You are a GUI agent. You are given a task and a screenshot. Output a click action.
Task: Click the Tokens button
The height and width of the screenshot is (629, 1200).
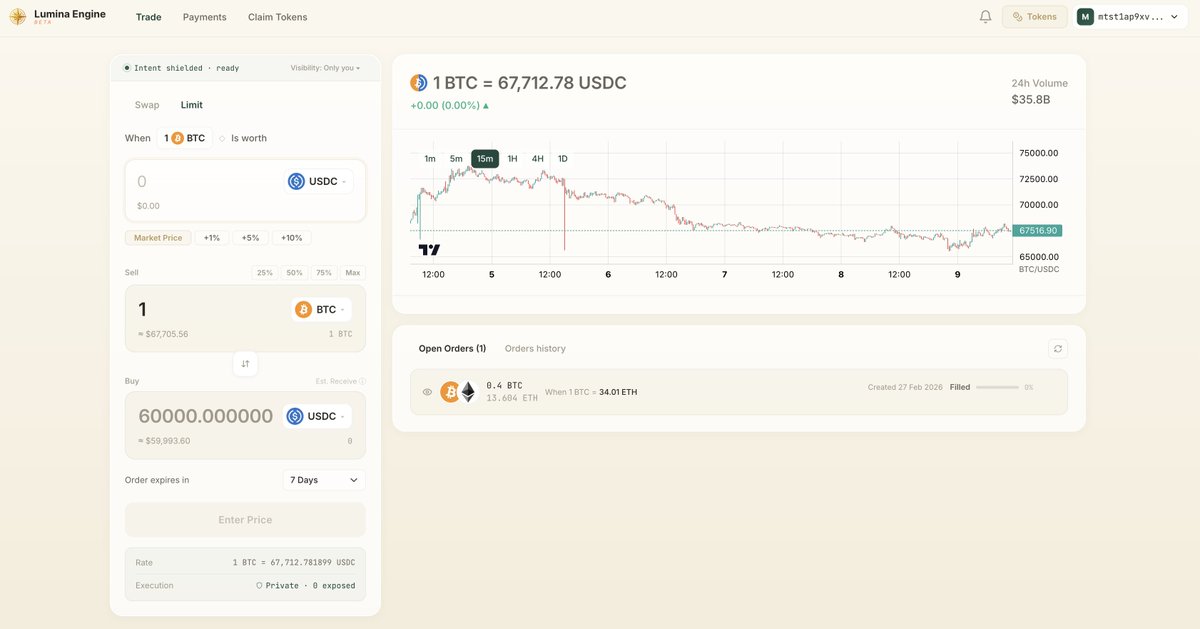click(x=1034, y=17)
